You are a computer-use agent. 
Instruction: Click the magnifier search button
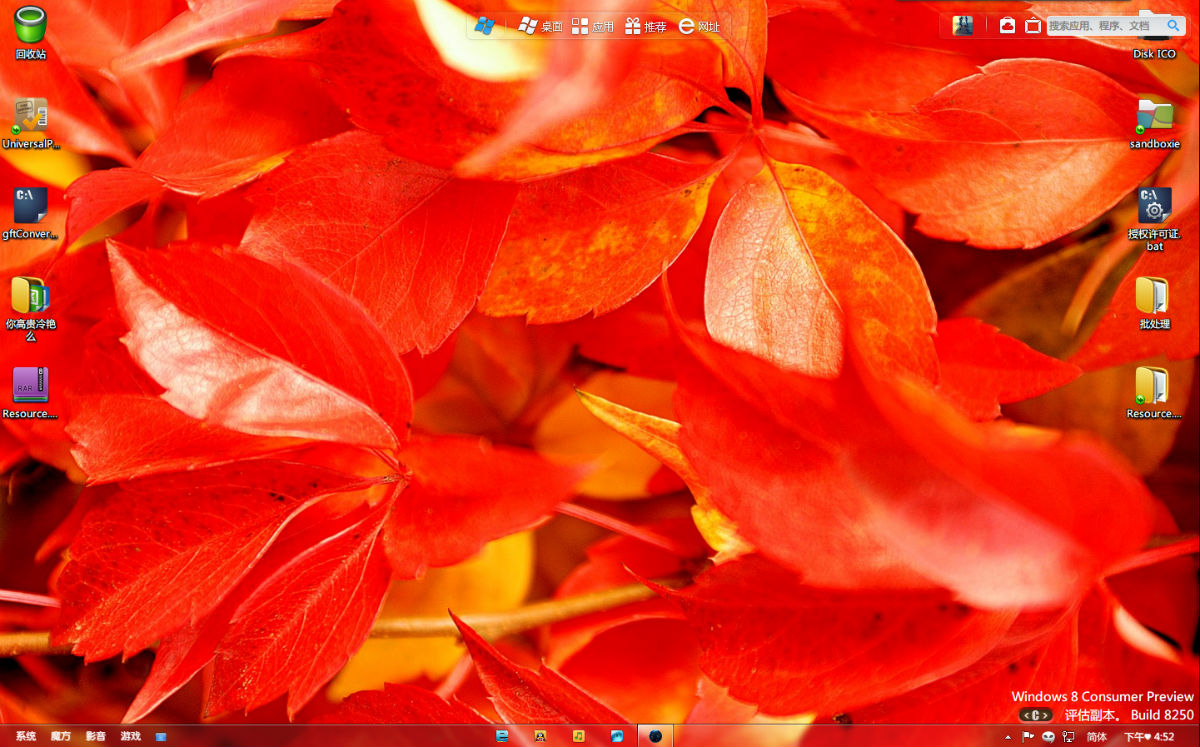1175,26
